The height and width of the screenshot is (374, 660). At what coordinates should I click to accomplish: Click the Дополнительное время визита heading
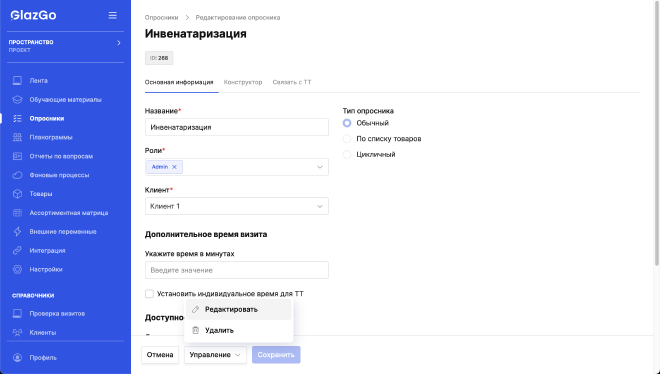pos(206,234)
